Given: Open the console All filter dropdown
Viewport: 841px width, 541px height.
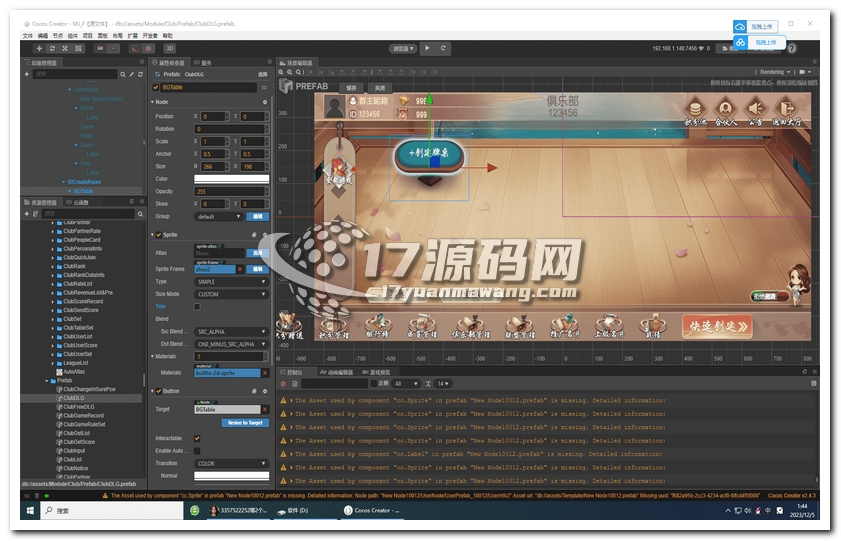Looking at the screenshot, I should [406, 384].
